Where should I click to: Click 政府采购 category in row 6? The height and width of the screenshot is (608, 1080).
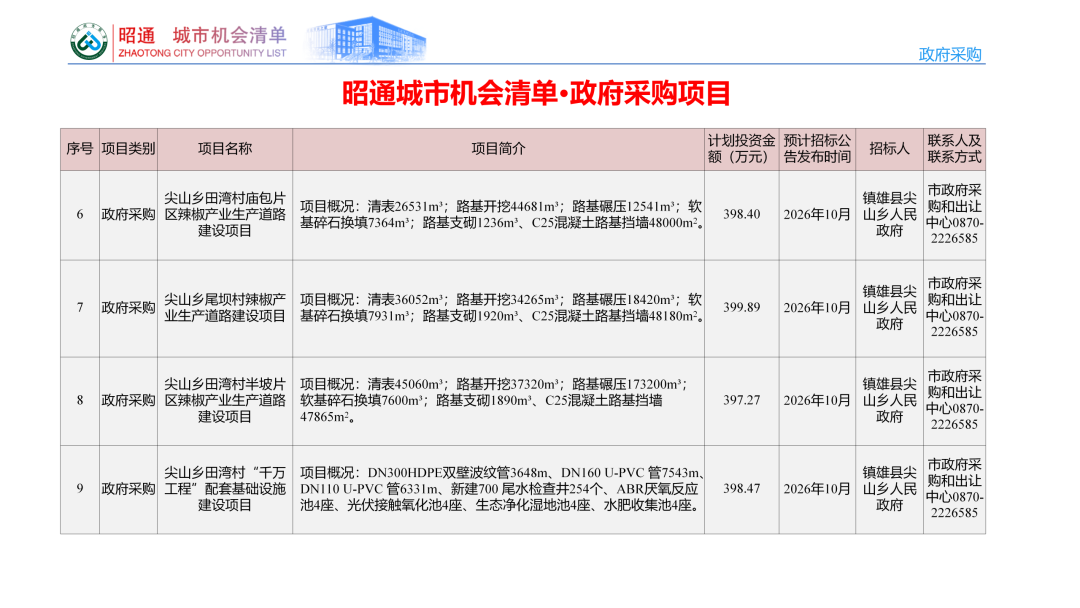[x=128, y=215]
